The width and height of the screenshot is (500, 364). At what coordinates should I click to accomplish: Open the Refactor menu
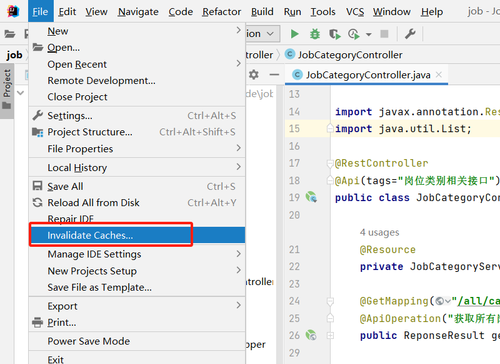coord(221,12)
